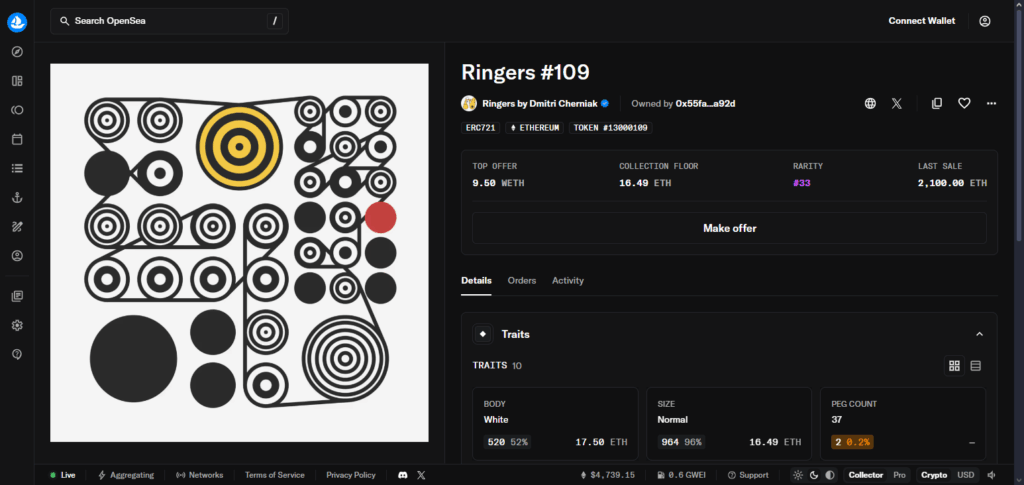Viewport: 1024px width, 485px height.
Task: Click the Networks status in the footer
Action: [200, 475]
